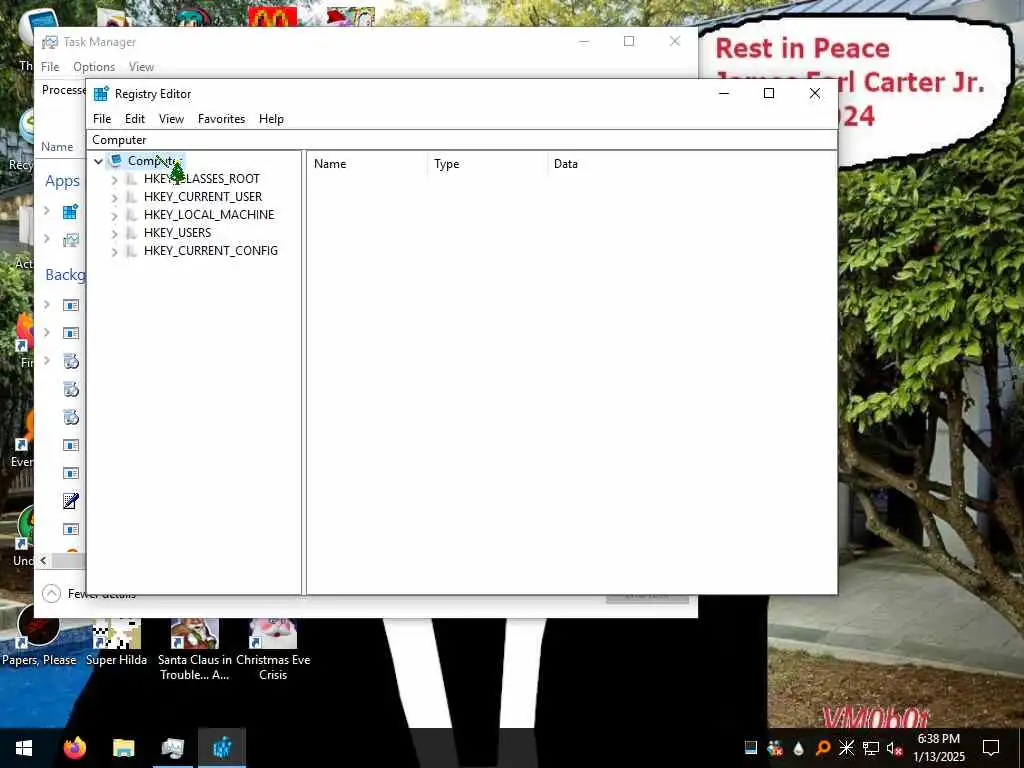Viewport: 1024px width, 768px height.
Task: Open the Windows Start menu
Action: point(24,748)
